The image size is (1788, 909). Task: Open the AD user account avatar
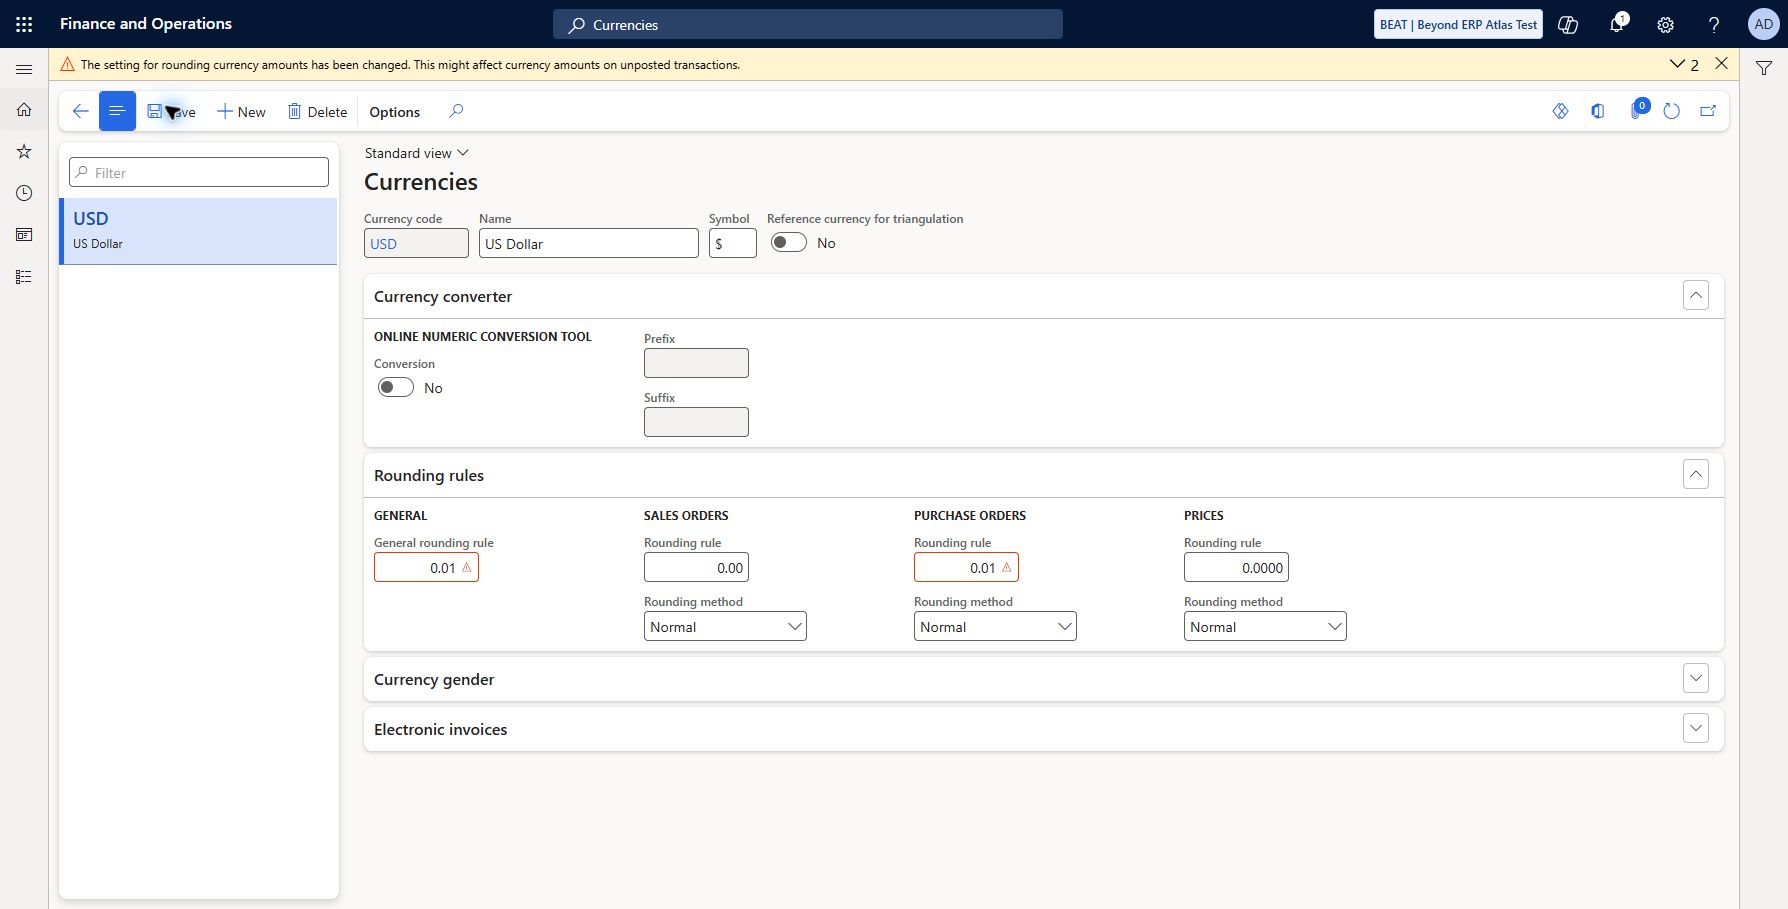coord(1763,25)
